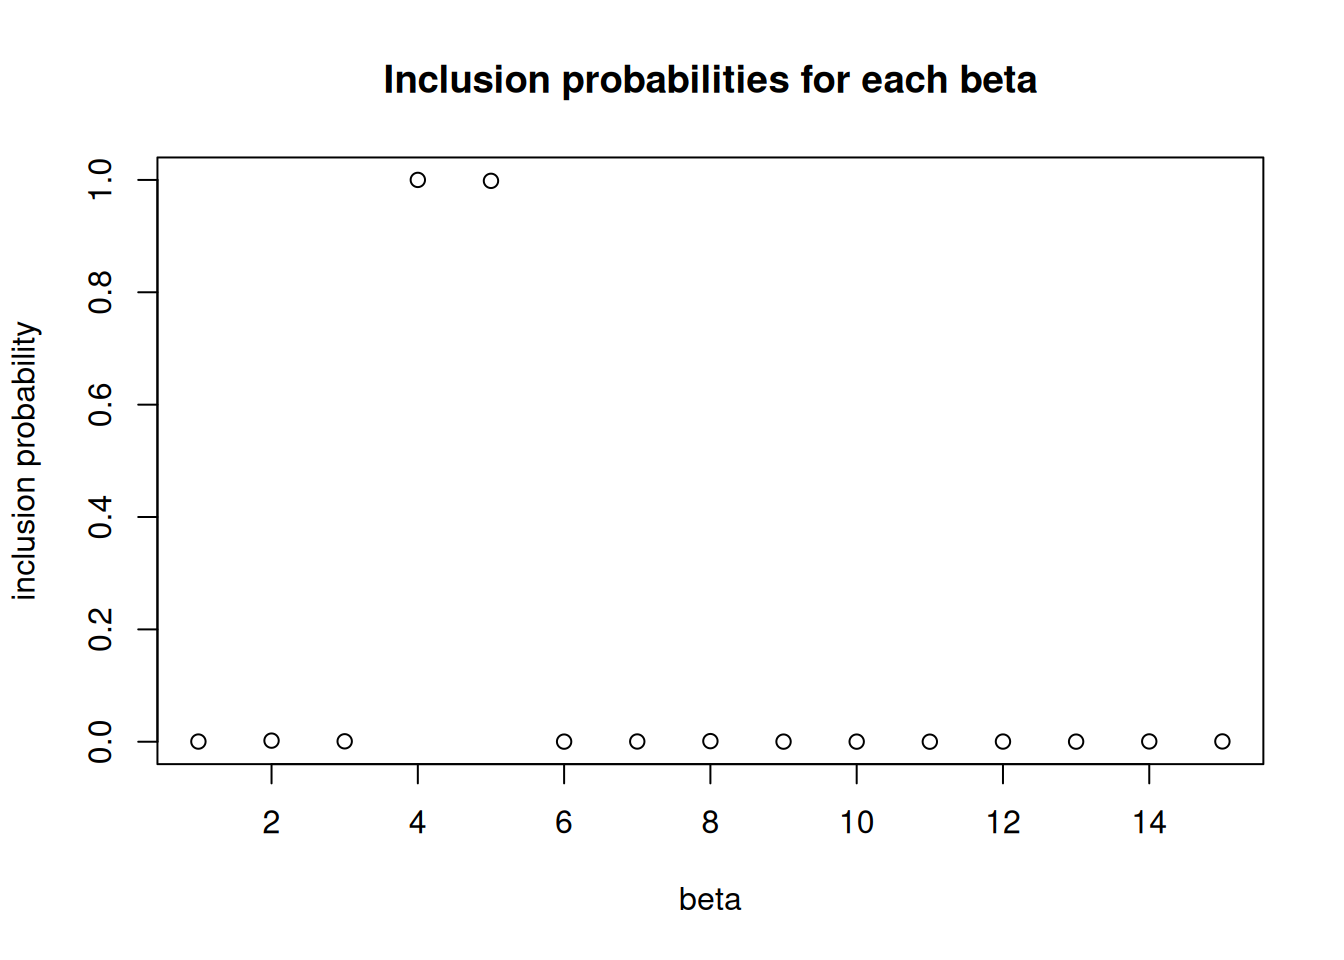Select the point at beta 10

(857, 741)
